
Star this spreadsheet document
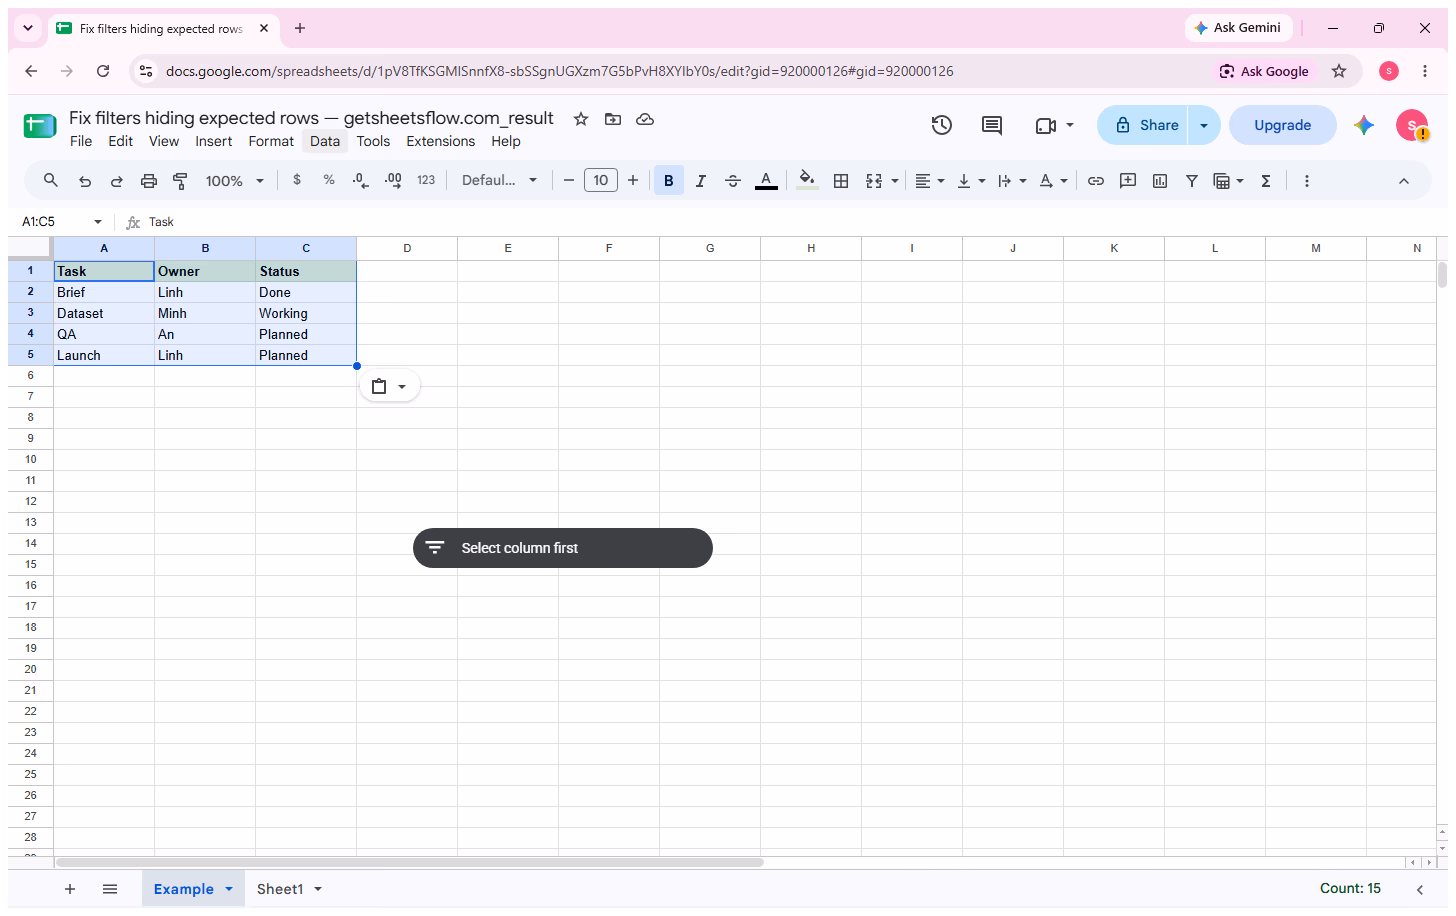pos(581,119)
